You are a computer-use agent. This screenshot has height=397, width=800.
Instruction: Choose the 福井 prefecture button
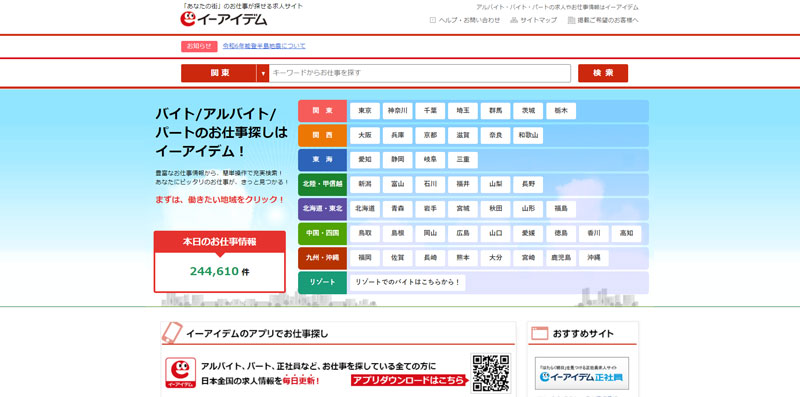(x=463, y=184)
